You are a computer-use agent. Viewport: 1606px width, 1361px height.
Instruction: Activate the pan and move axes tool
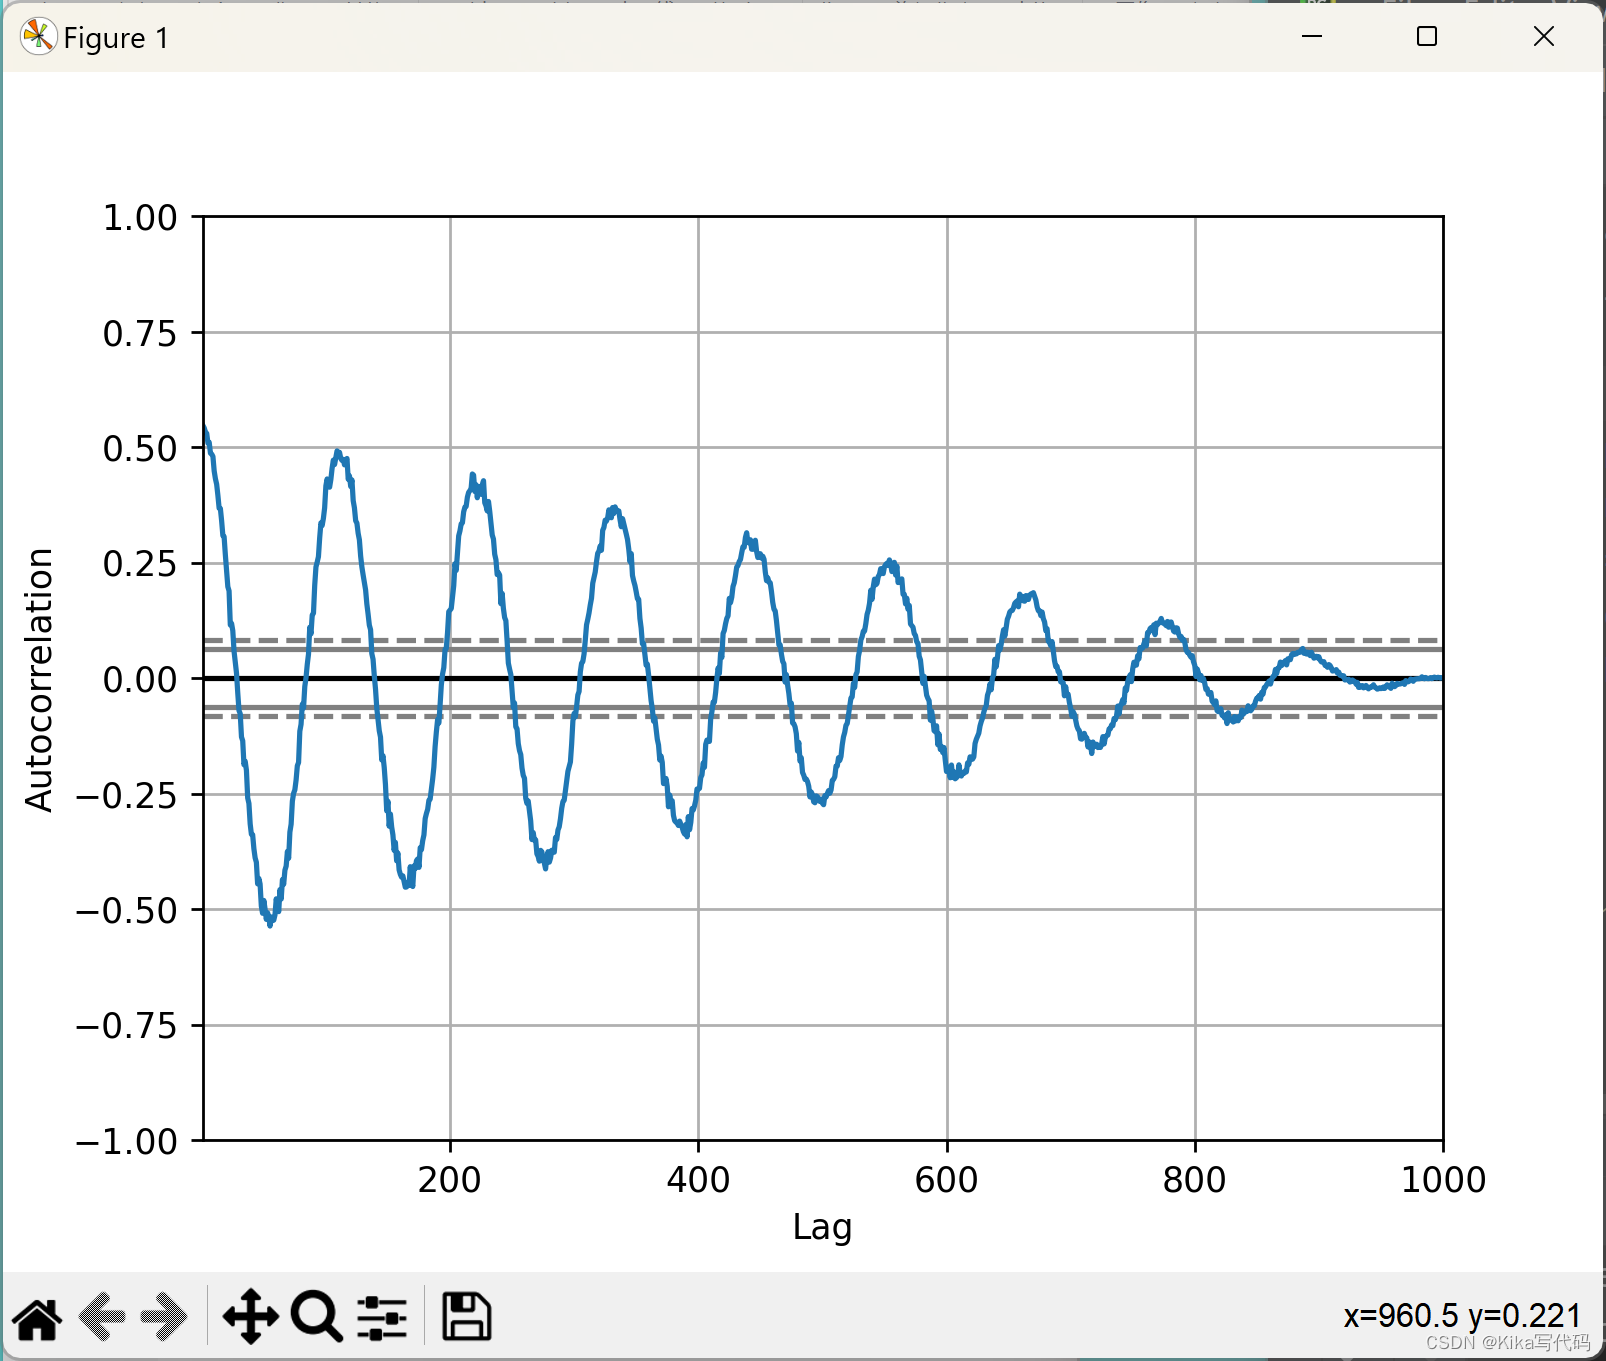pos(250,1317)
